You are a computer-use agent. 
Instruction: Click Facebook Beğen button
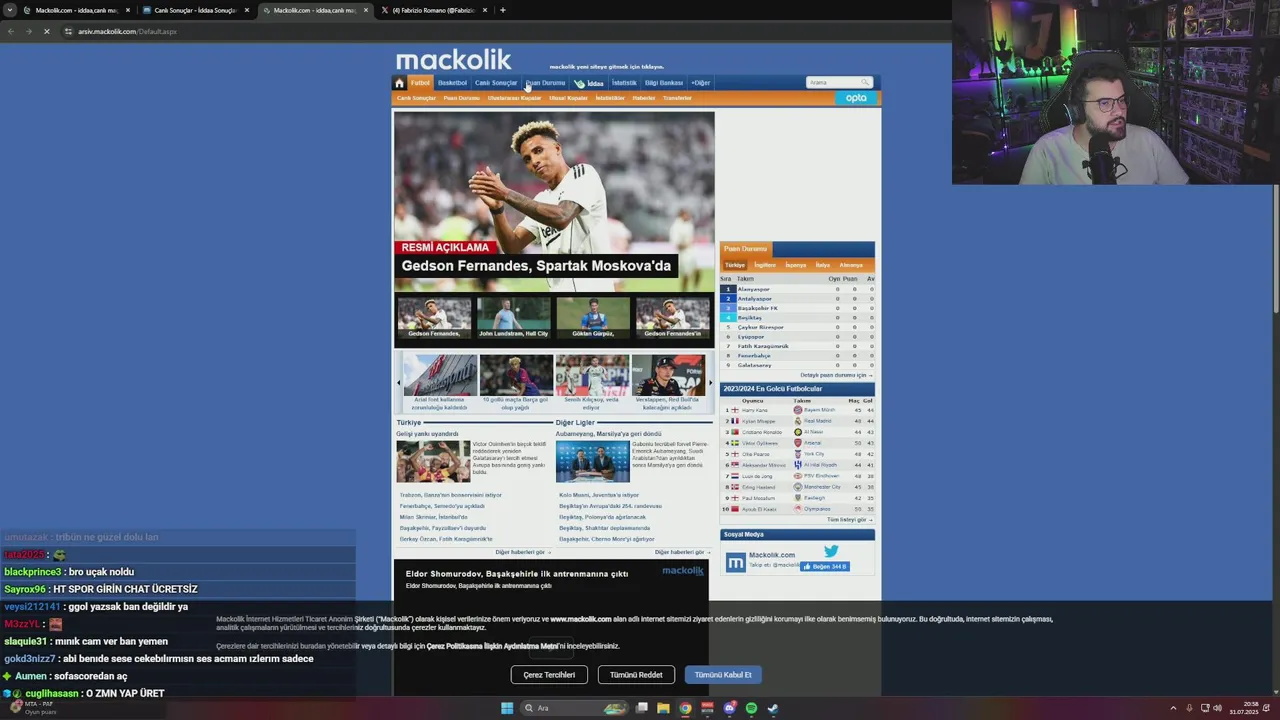(824, 566)
